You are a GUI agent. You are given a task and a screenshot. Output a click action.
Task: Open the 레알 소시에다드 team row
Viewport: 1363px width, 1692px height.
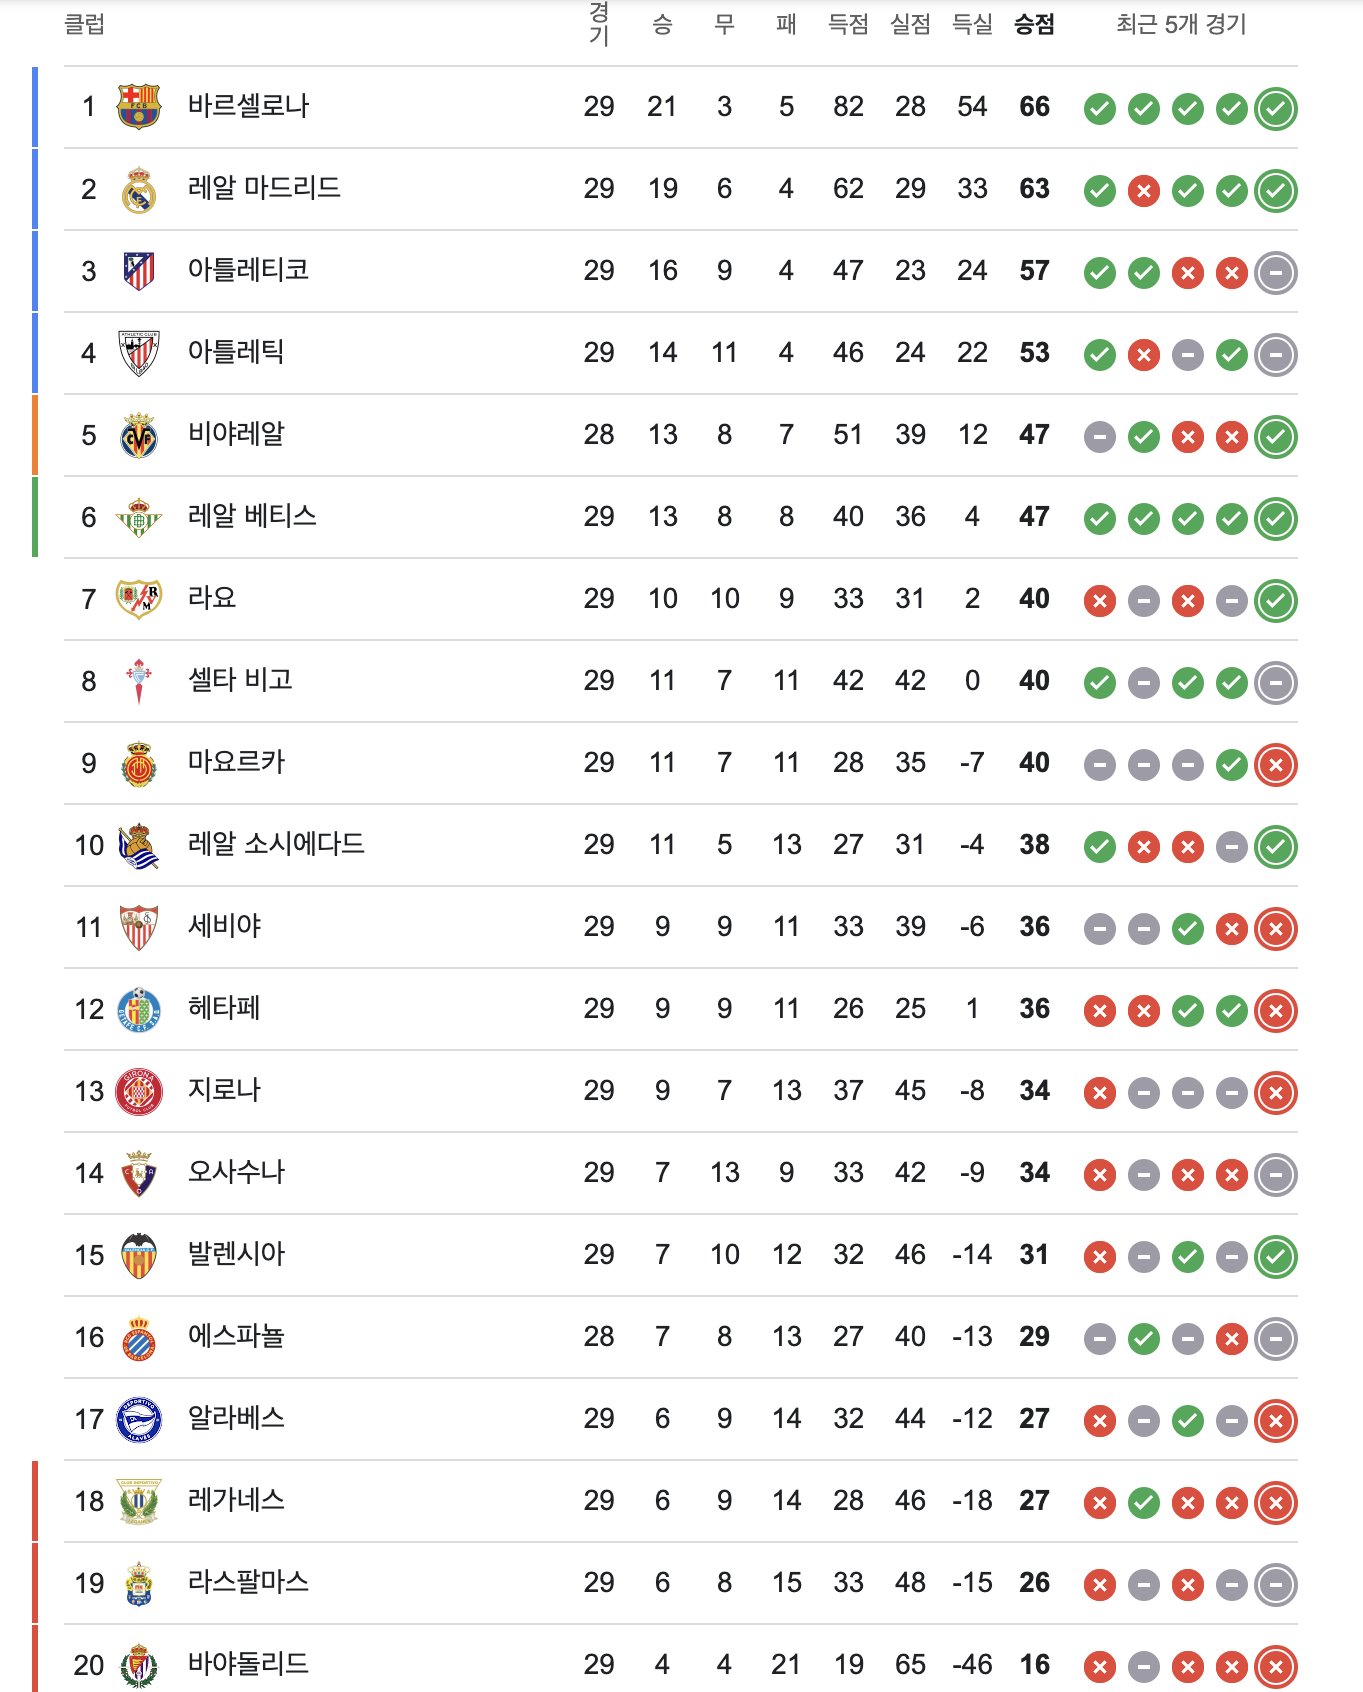pos(681,845)
